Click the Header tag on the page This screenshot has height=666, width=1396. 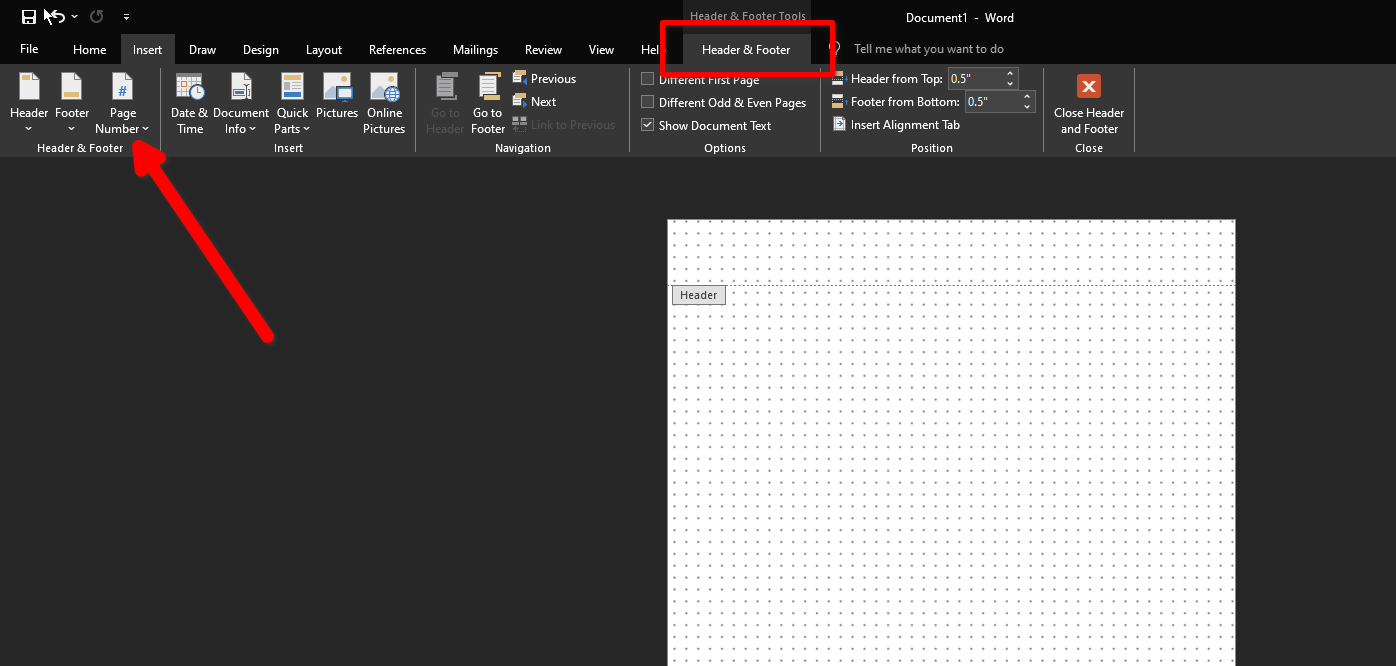tap(698, 295)
